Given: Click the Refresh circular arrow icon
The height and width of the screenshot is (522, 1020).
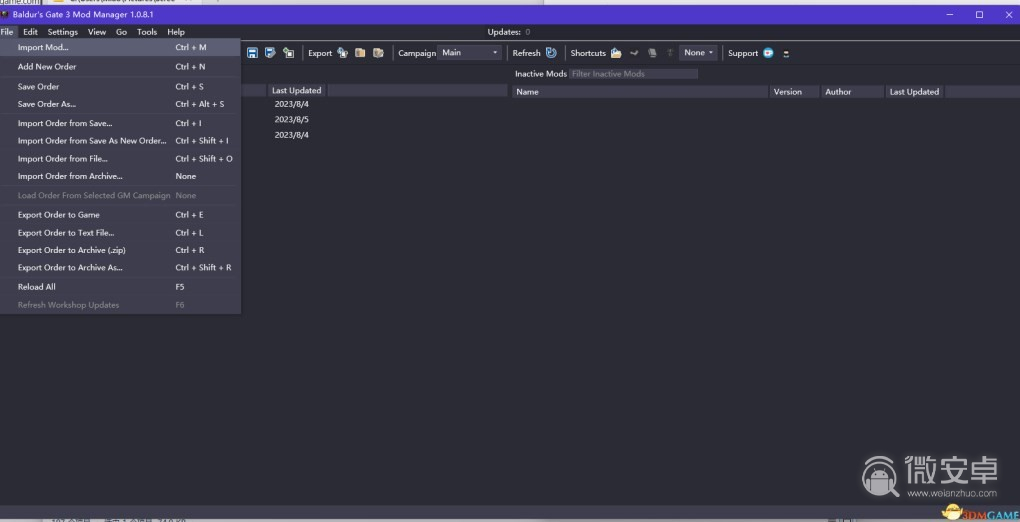Looking at the screenshot, I should coord(551,53).
